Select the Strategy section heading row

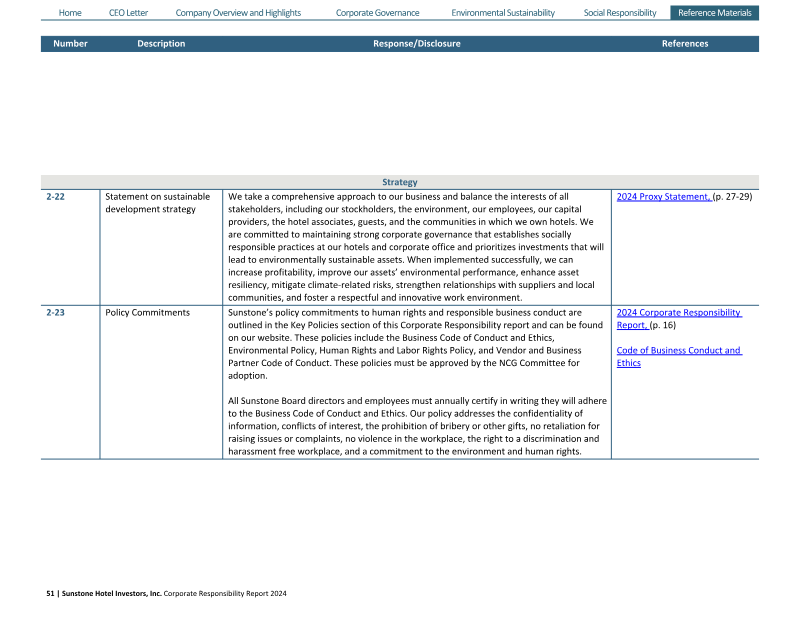399,182
